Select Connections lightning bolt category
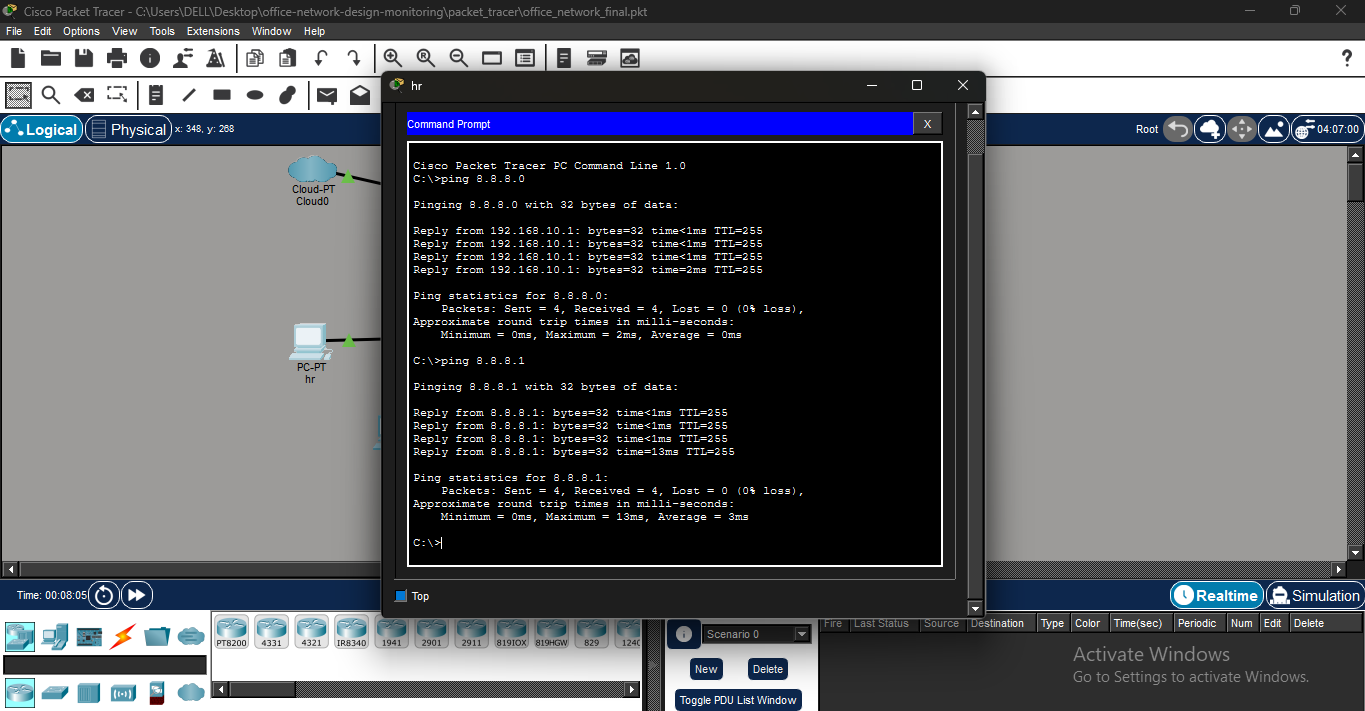Image resolution: width=1365 pixels, height=711 pixels. click(x=124, y=636)
